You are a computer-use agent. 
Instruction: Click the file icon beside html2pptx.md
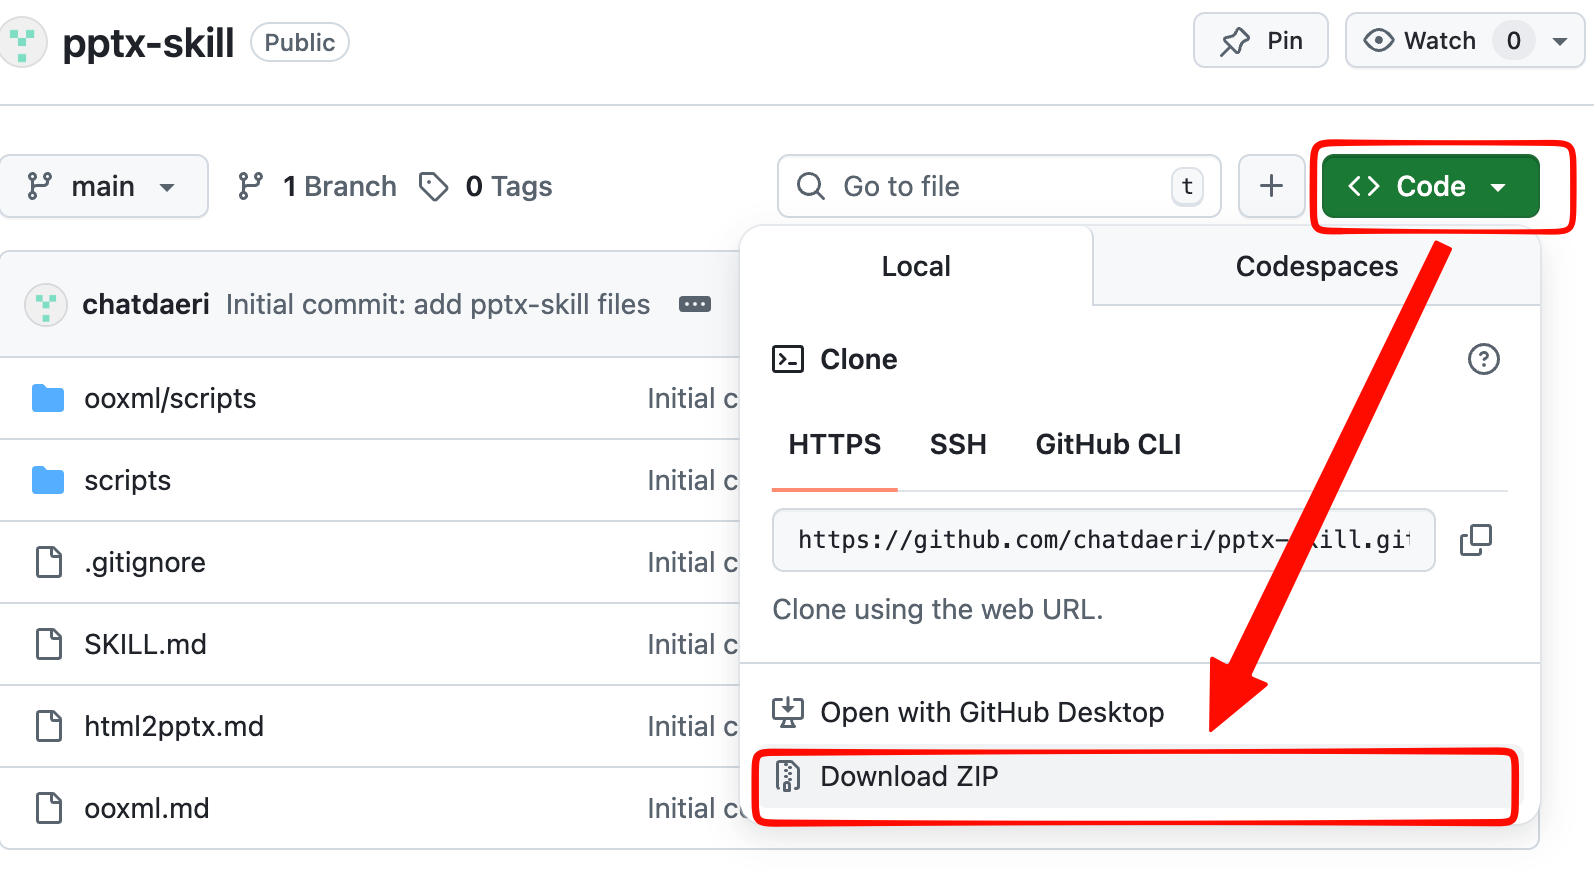click(x=48, y=726)
